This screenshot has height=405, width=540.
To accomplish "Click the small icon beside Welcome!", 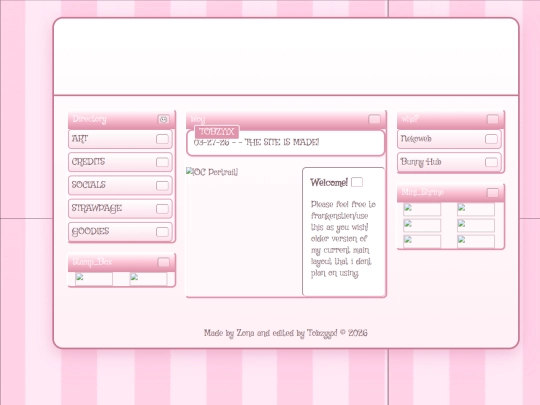I will coord(357,182).
